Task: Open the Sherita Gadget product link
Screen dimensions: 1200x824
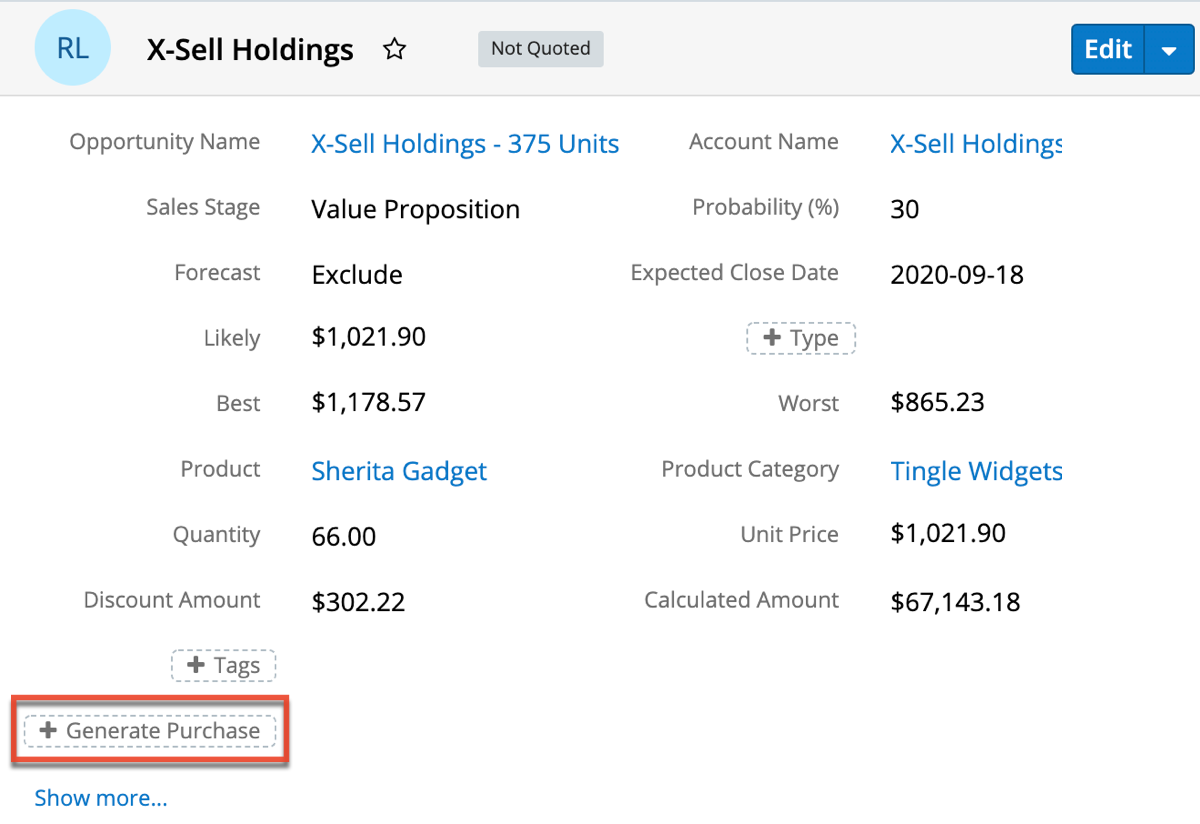Action: pyautogui.click(x=399, y=471)
